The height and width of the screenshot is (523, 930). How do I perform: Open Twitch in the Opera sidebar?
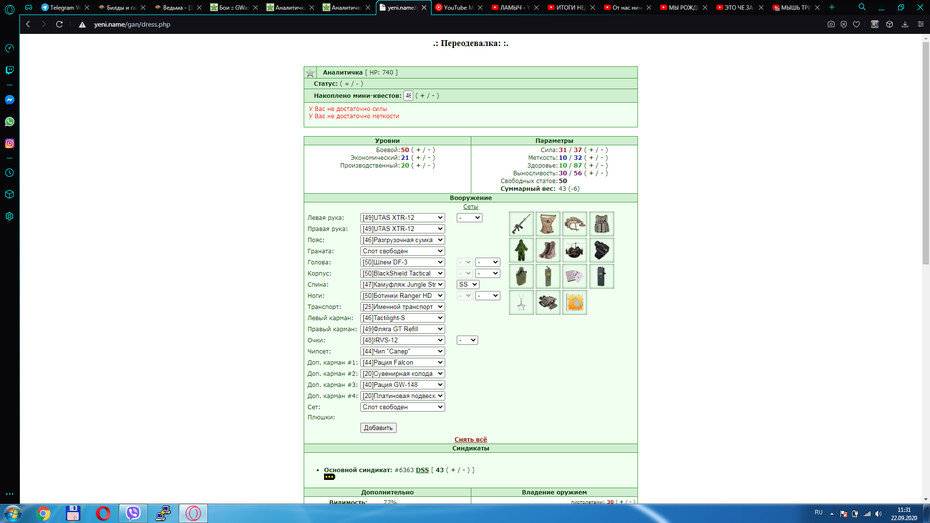9,70
